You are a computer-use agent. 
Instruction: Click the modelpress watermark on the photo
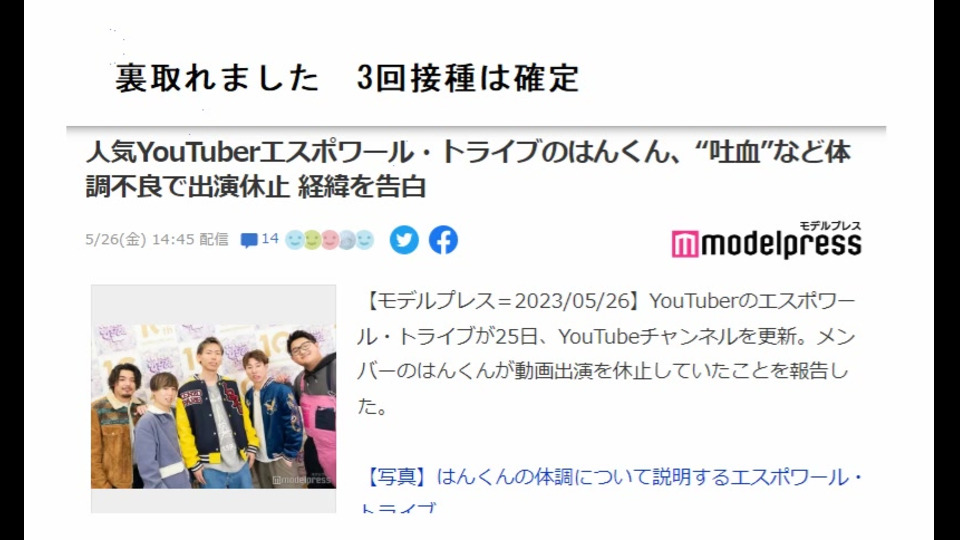click(302, 480)
